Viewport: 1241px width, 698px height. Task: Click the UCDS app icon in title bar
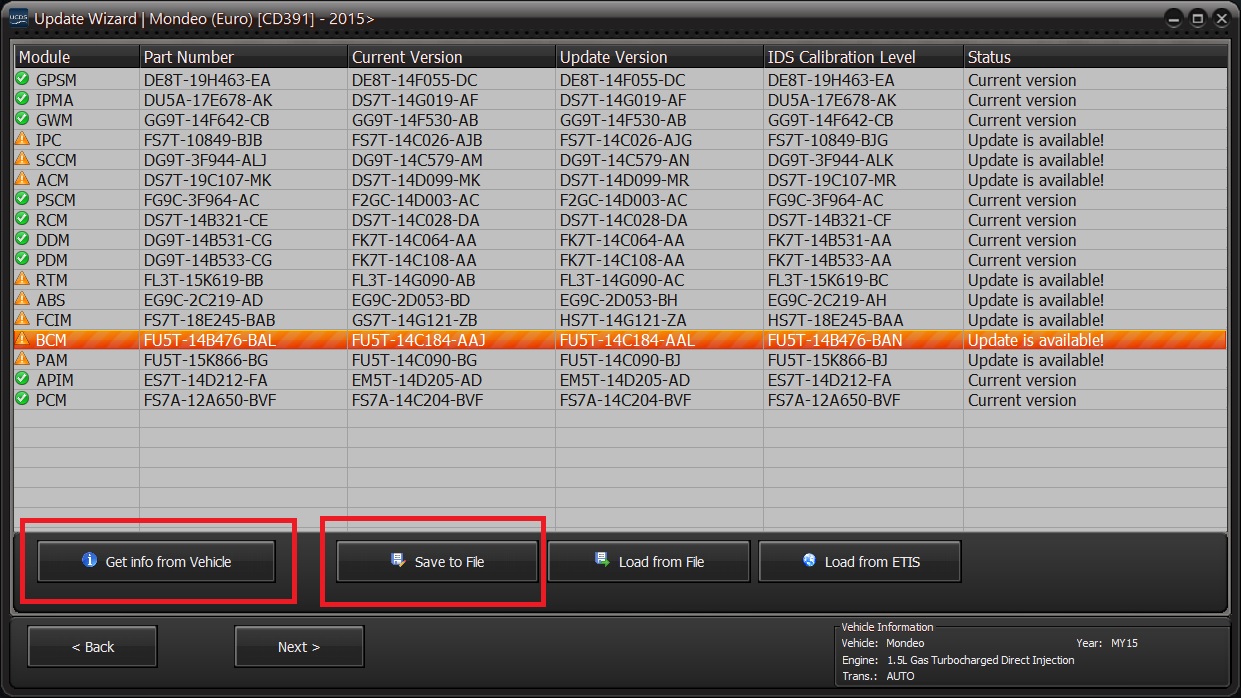click(x=18, y=17)
